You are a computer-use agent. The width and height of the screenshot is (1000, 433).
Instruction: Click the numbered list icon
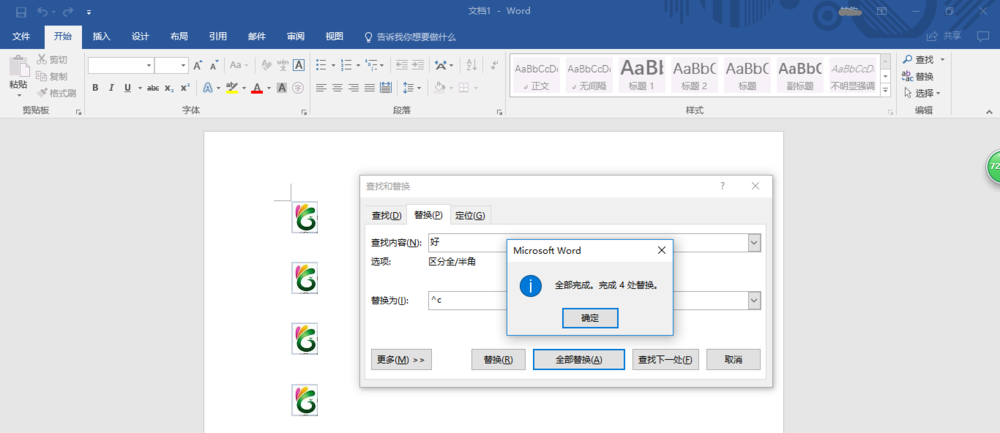point(346,65)
